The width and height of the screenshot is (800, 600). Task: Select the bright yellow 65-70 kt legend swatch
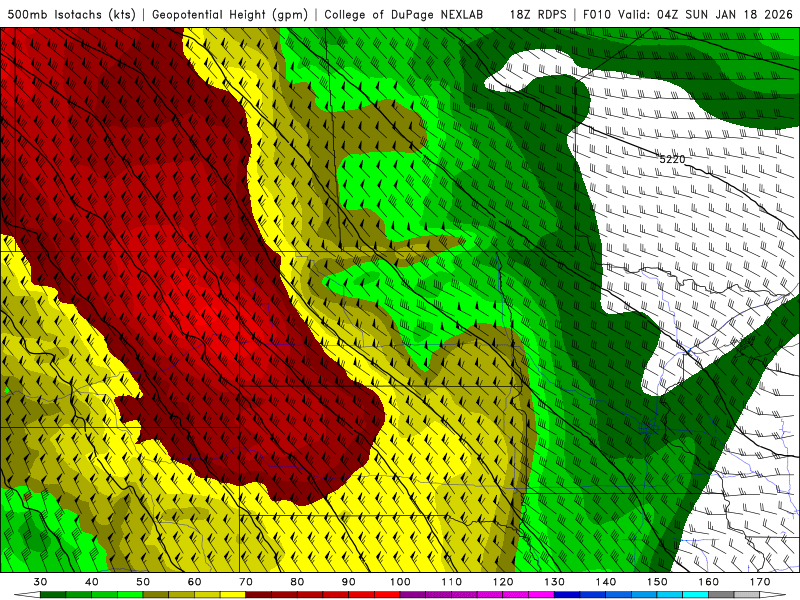[233, 595]
